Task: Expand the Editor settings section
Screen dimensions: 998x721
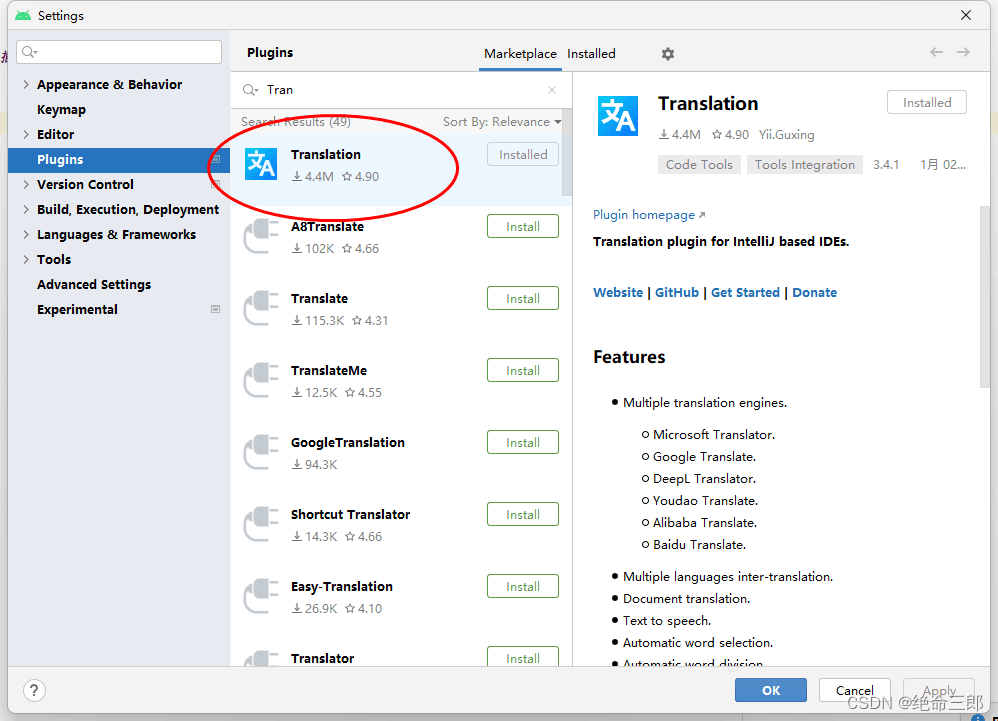Action: coord(25,134)
